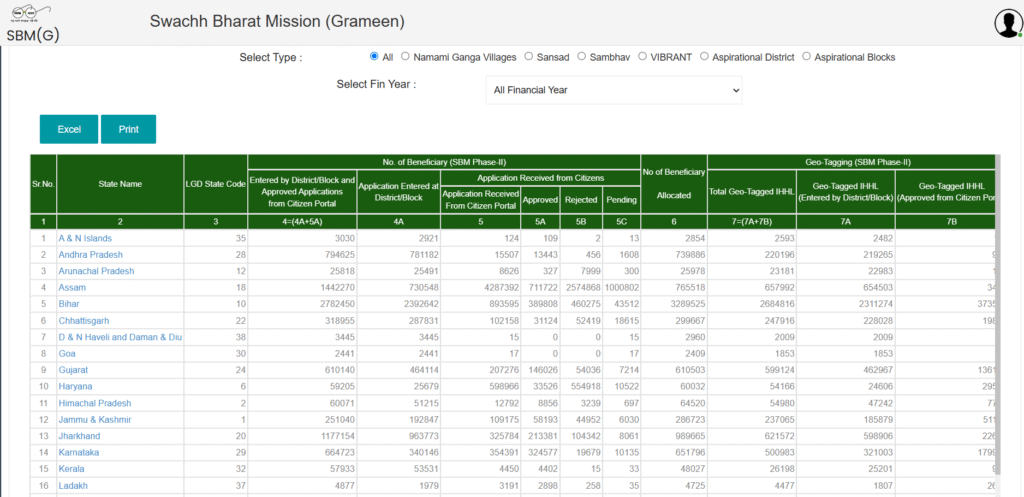The image size is (1024, 497).
Task: Open Himachal Pradesh state link
Action: point(95,403)
